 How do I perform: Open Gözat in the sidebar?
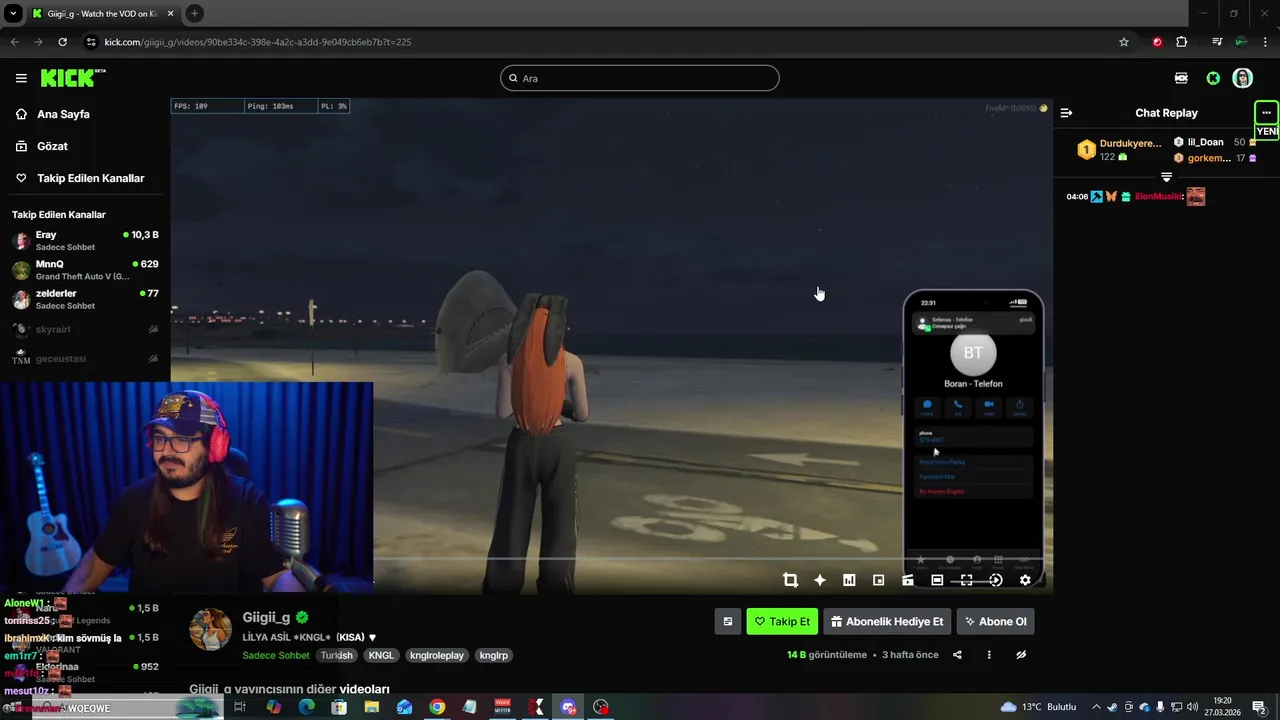[x=52, y=146]
